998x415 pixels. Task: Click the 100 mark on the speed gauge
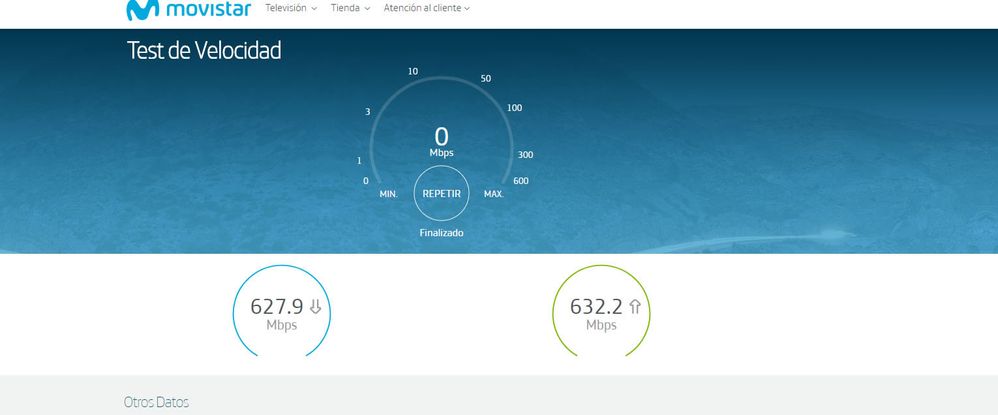514,108
